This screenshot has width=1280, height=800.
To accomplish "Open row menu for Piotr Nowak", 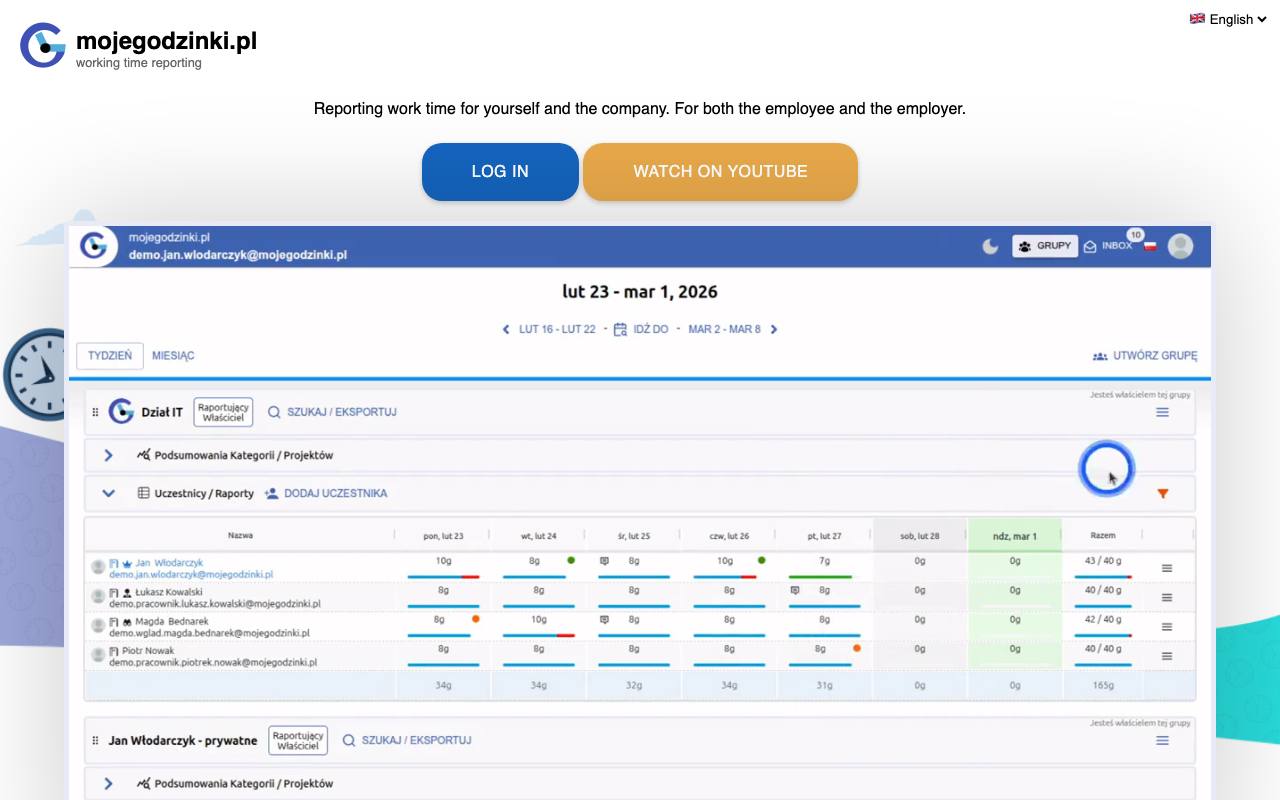I will pyautogui.click(x=1166, y=656).
